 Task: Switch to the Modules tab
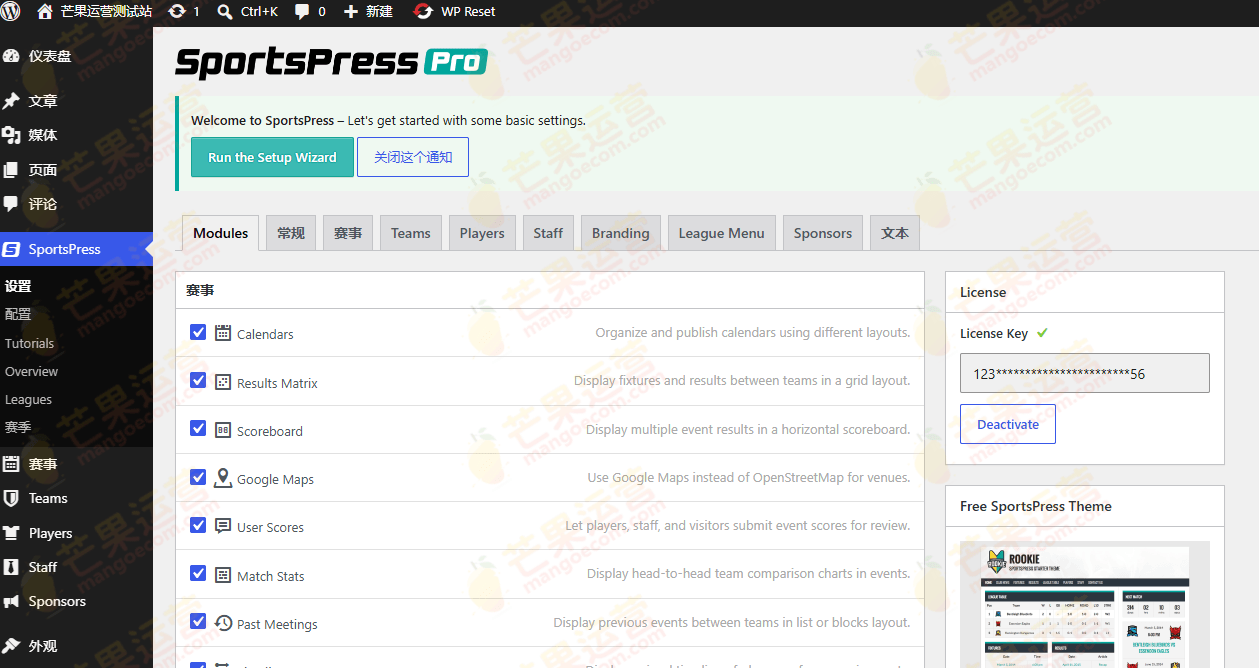pos(220,233)
